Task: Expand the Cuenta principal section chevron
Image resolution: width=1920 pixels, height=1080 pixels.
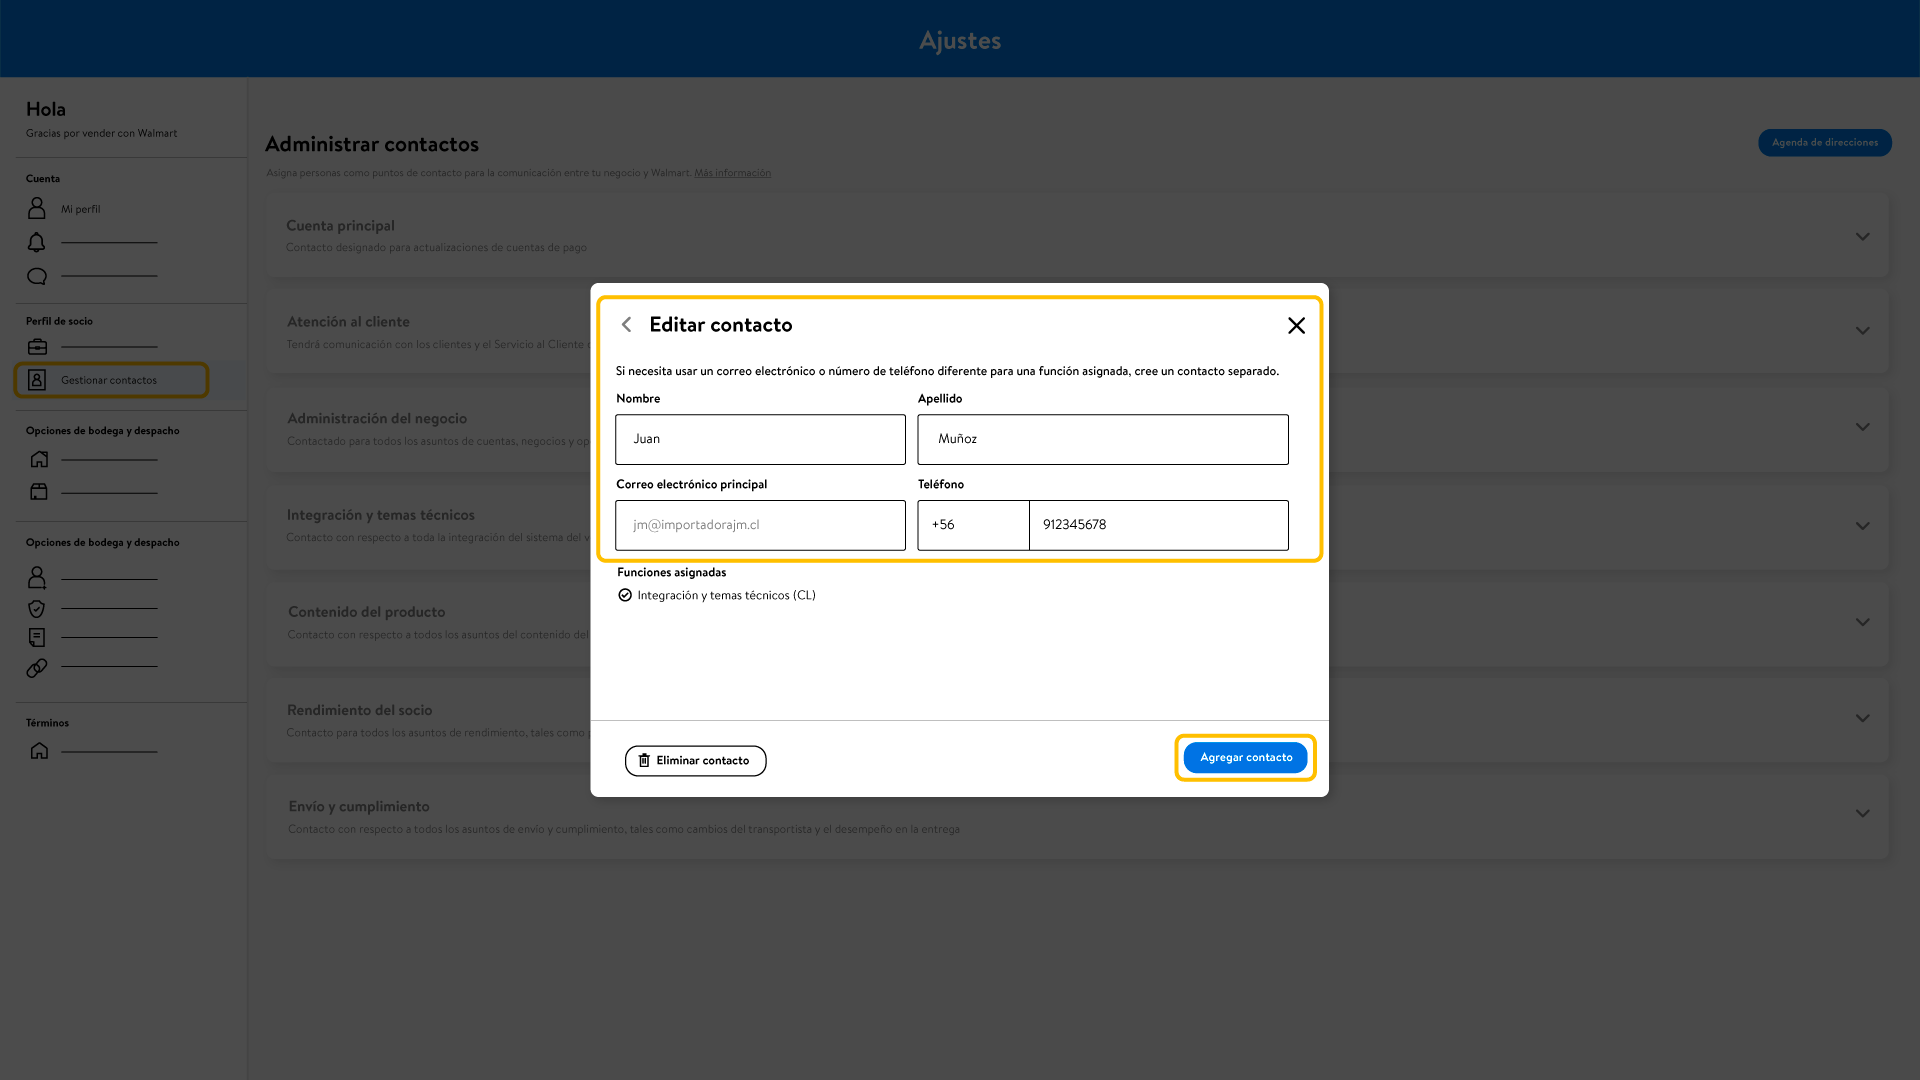Action: point(1862,237)
